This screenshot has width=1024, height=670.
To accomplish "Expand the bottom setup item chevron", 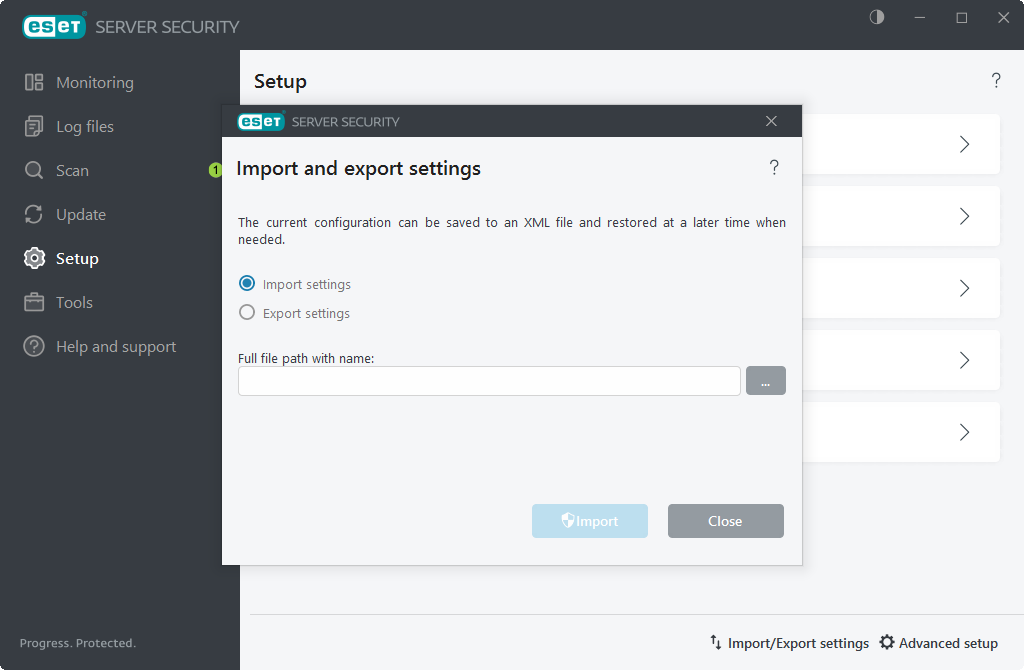I will tap(964, 432).
